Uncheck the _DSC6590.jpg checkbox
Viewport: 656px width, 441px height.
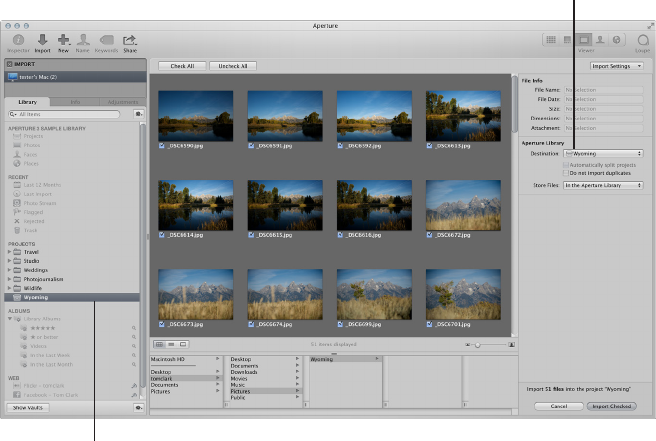coord(162,145)
